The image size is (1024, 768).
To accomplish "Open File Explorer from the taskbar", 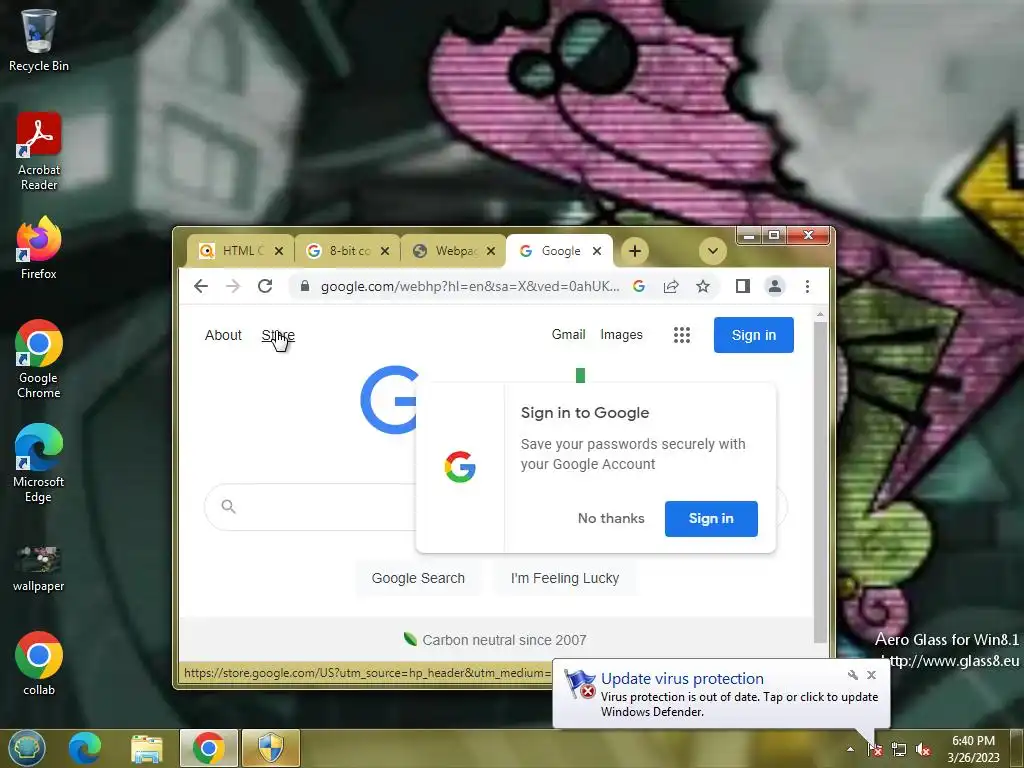I will pos(146,748).
